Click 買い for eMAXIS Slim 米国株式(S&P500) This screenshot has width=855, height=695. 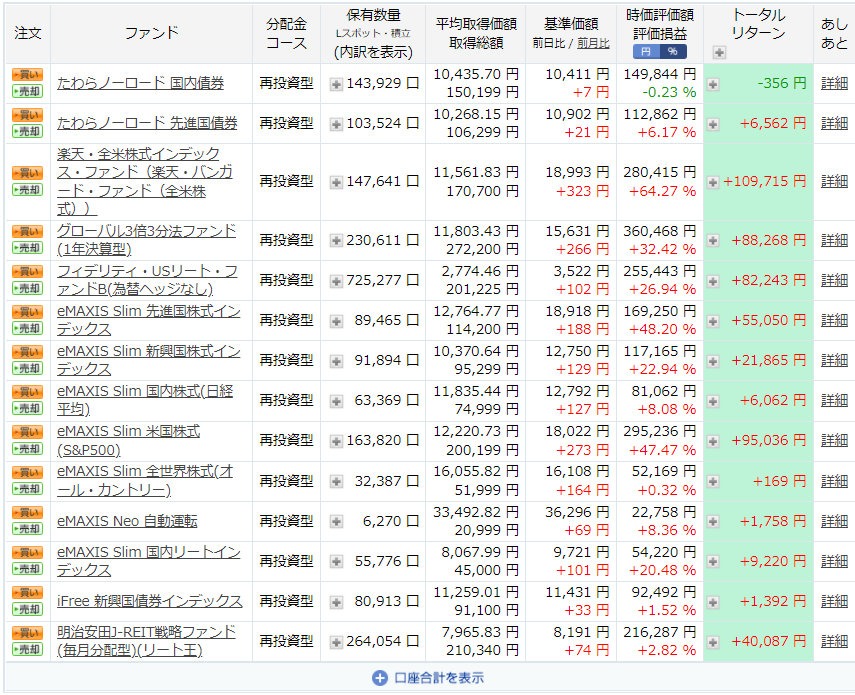pyautogui.click(x=27, y=433)
